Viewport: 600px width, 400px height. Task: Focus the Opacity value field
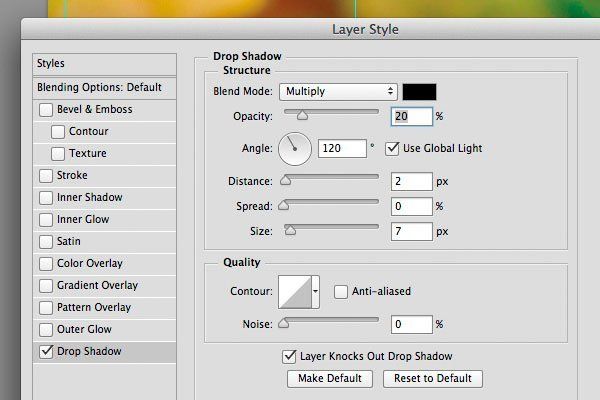[412, 116]
